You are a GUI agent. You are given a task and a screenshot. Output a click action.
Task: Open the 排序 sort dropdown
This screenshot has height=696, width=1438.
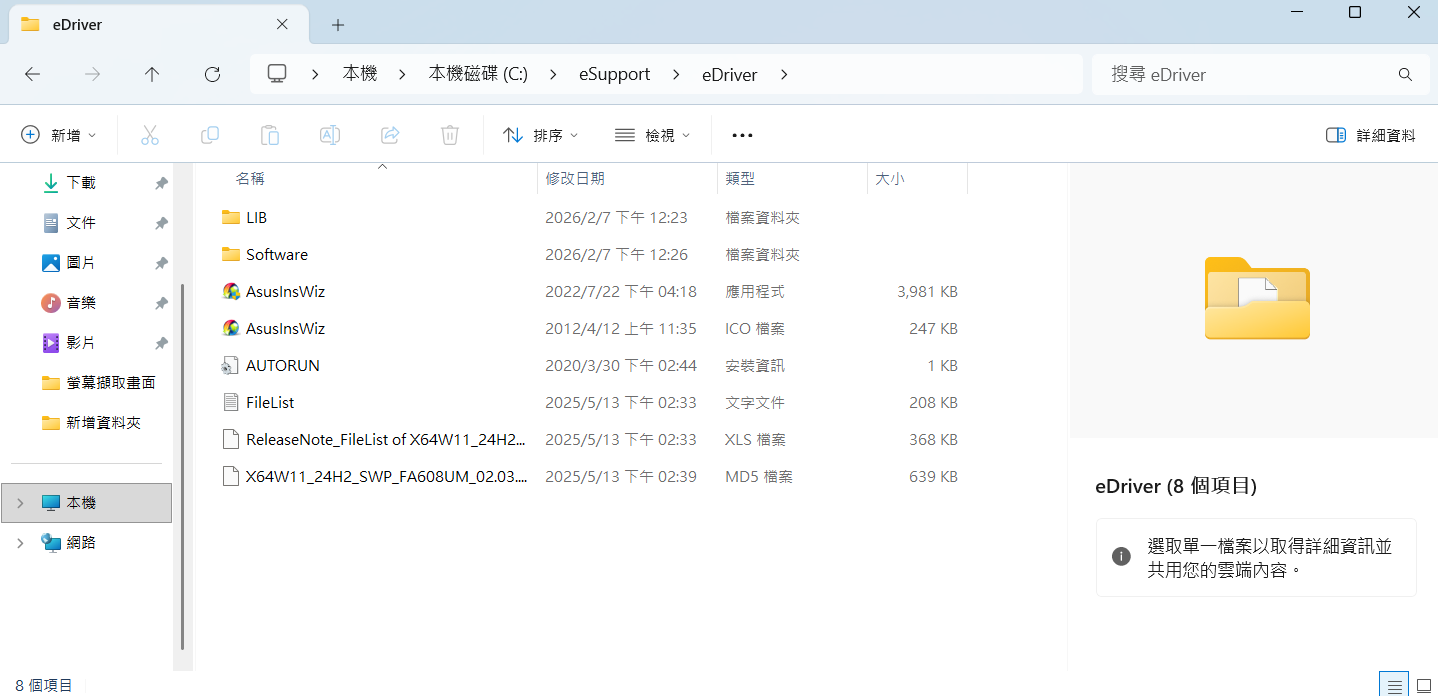[541, 135]
